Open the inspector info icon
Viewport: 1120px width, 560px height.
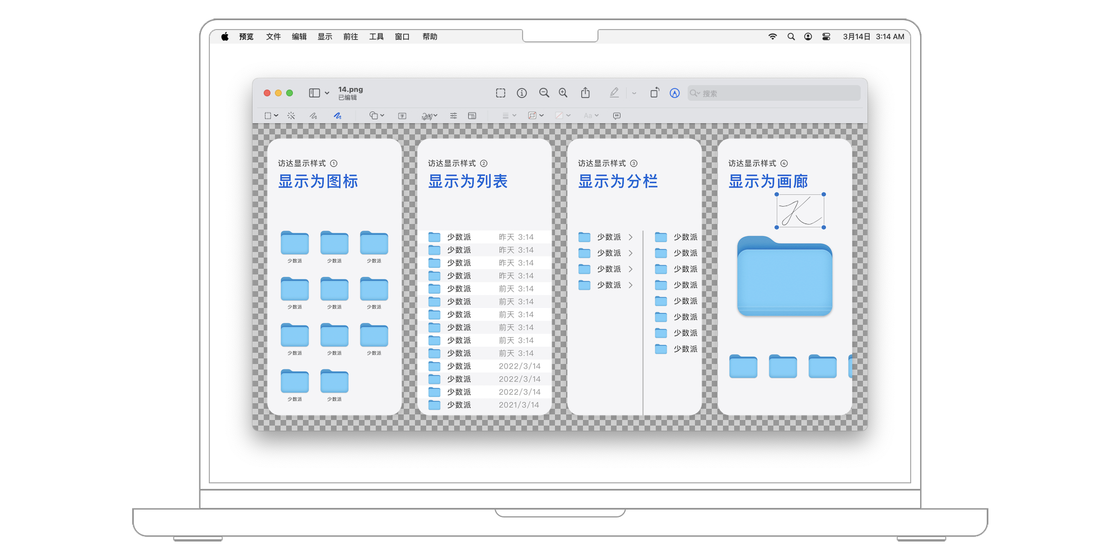[522, 93]
